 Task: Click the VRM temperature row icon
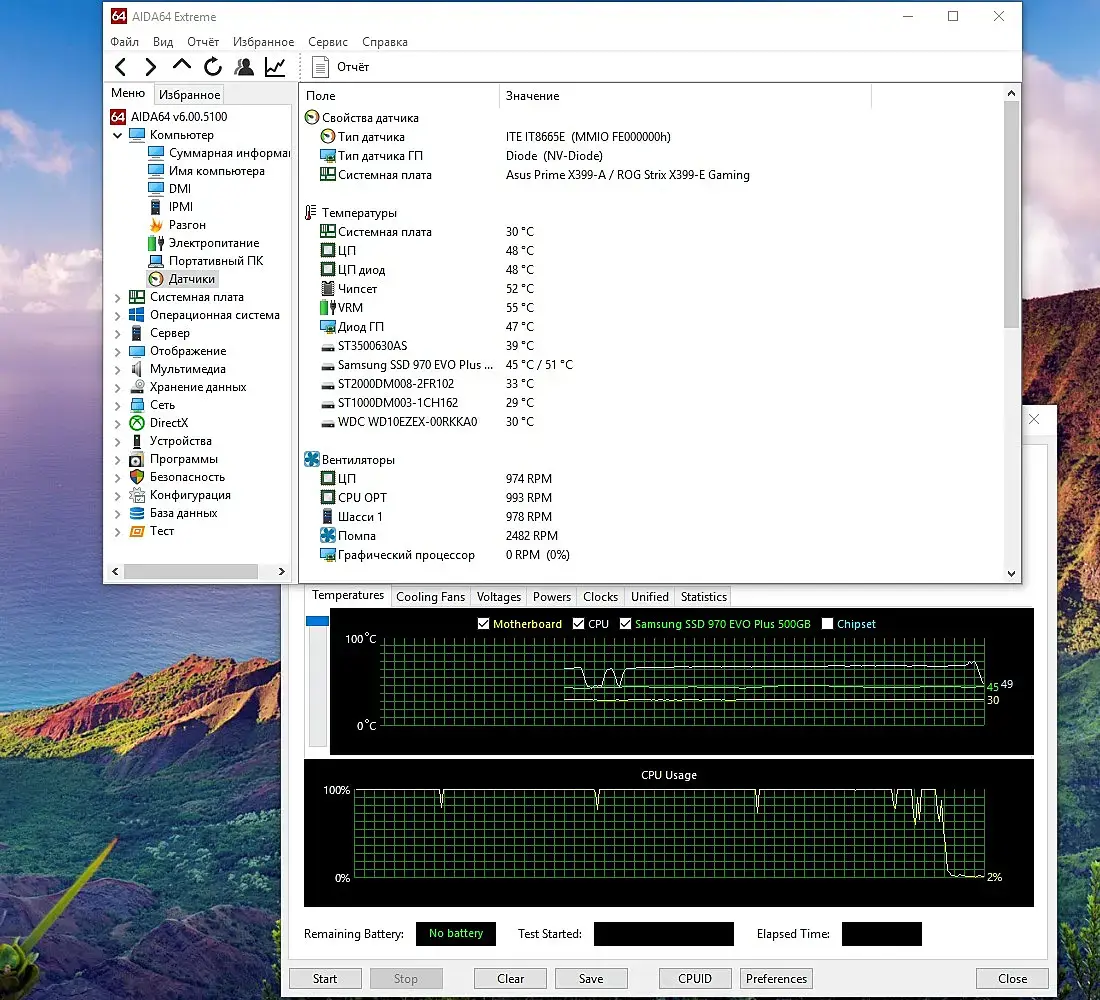pyautogui.click(x=327, y=307)
